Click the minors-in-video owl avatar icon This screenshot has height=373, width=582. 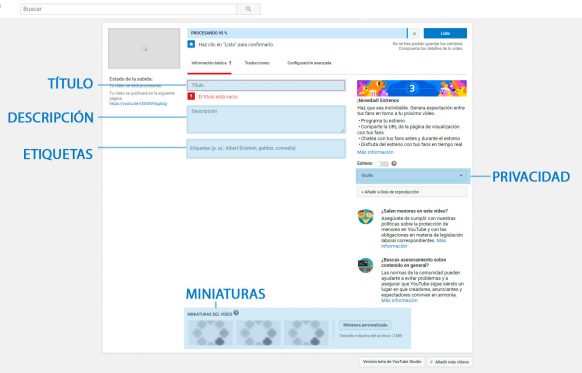[366, 217]
